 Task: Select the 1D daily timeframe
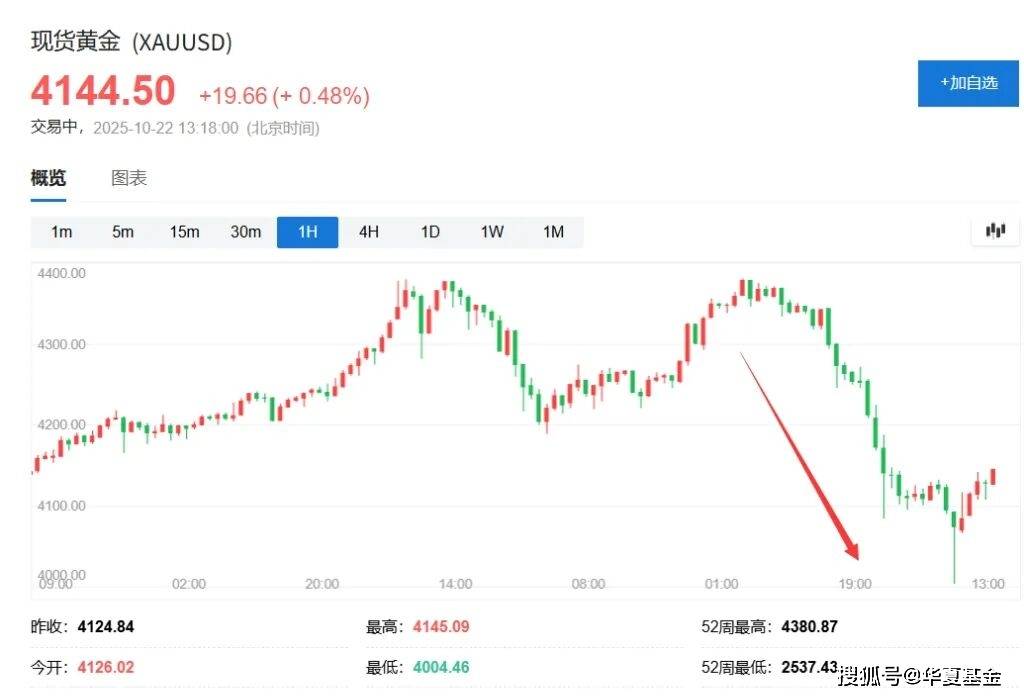pos(430,232)
